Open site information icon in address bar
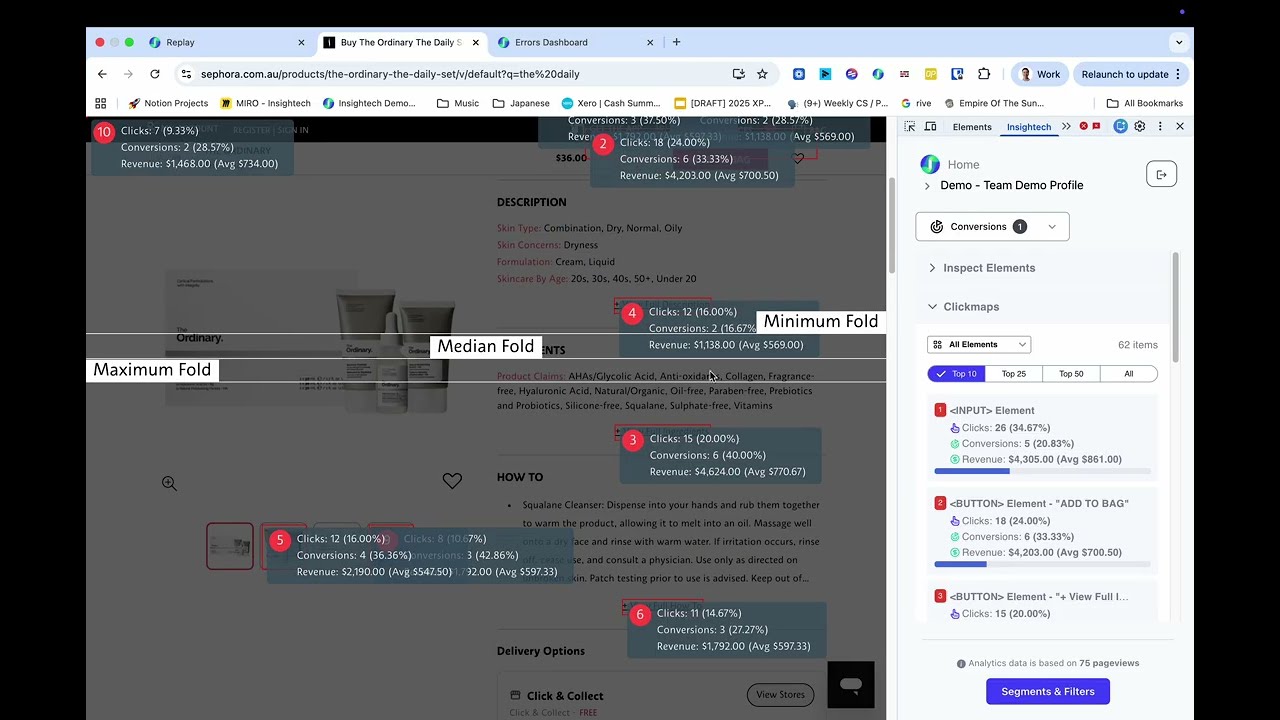The width and height of the screenshot is (1280, 720). pyautogui.click(x=186, y=74)
